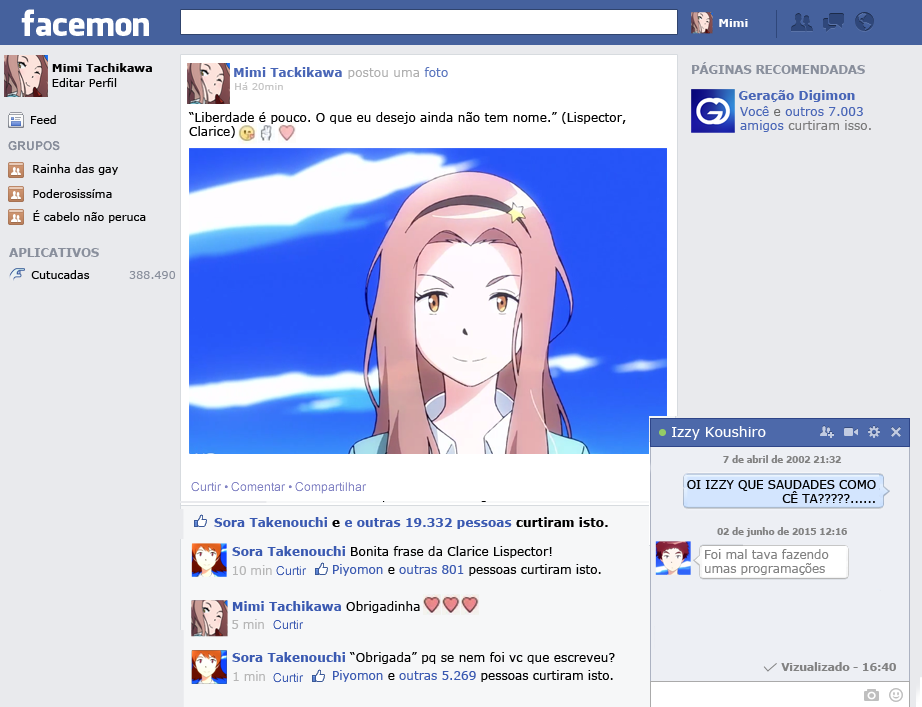Click icon beside Poderosissíma group
Image resolution: width=922 pixels, height=707 pixels.
[16, 194]
